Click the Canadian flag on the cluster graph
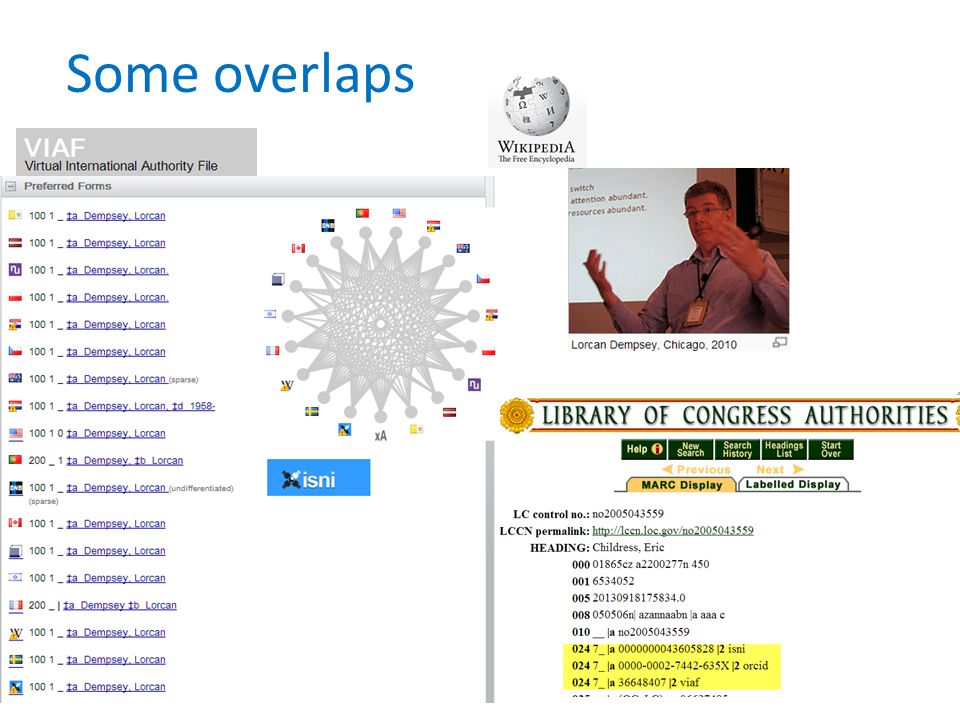960x720 pixels. tap(298, 248)
